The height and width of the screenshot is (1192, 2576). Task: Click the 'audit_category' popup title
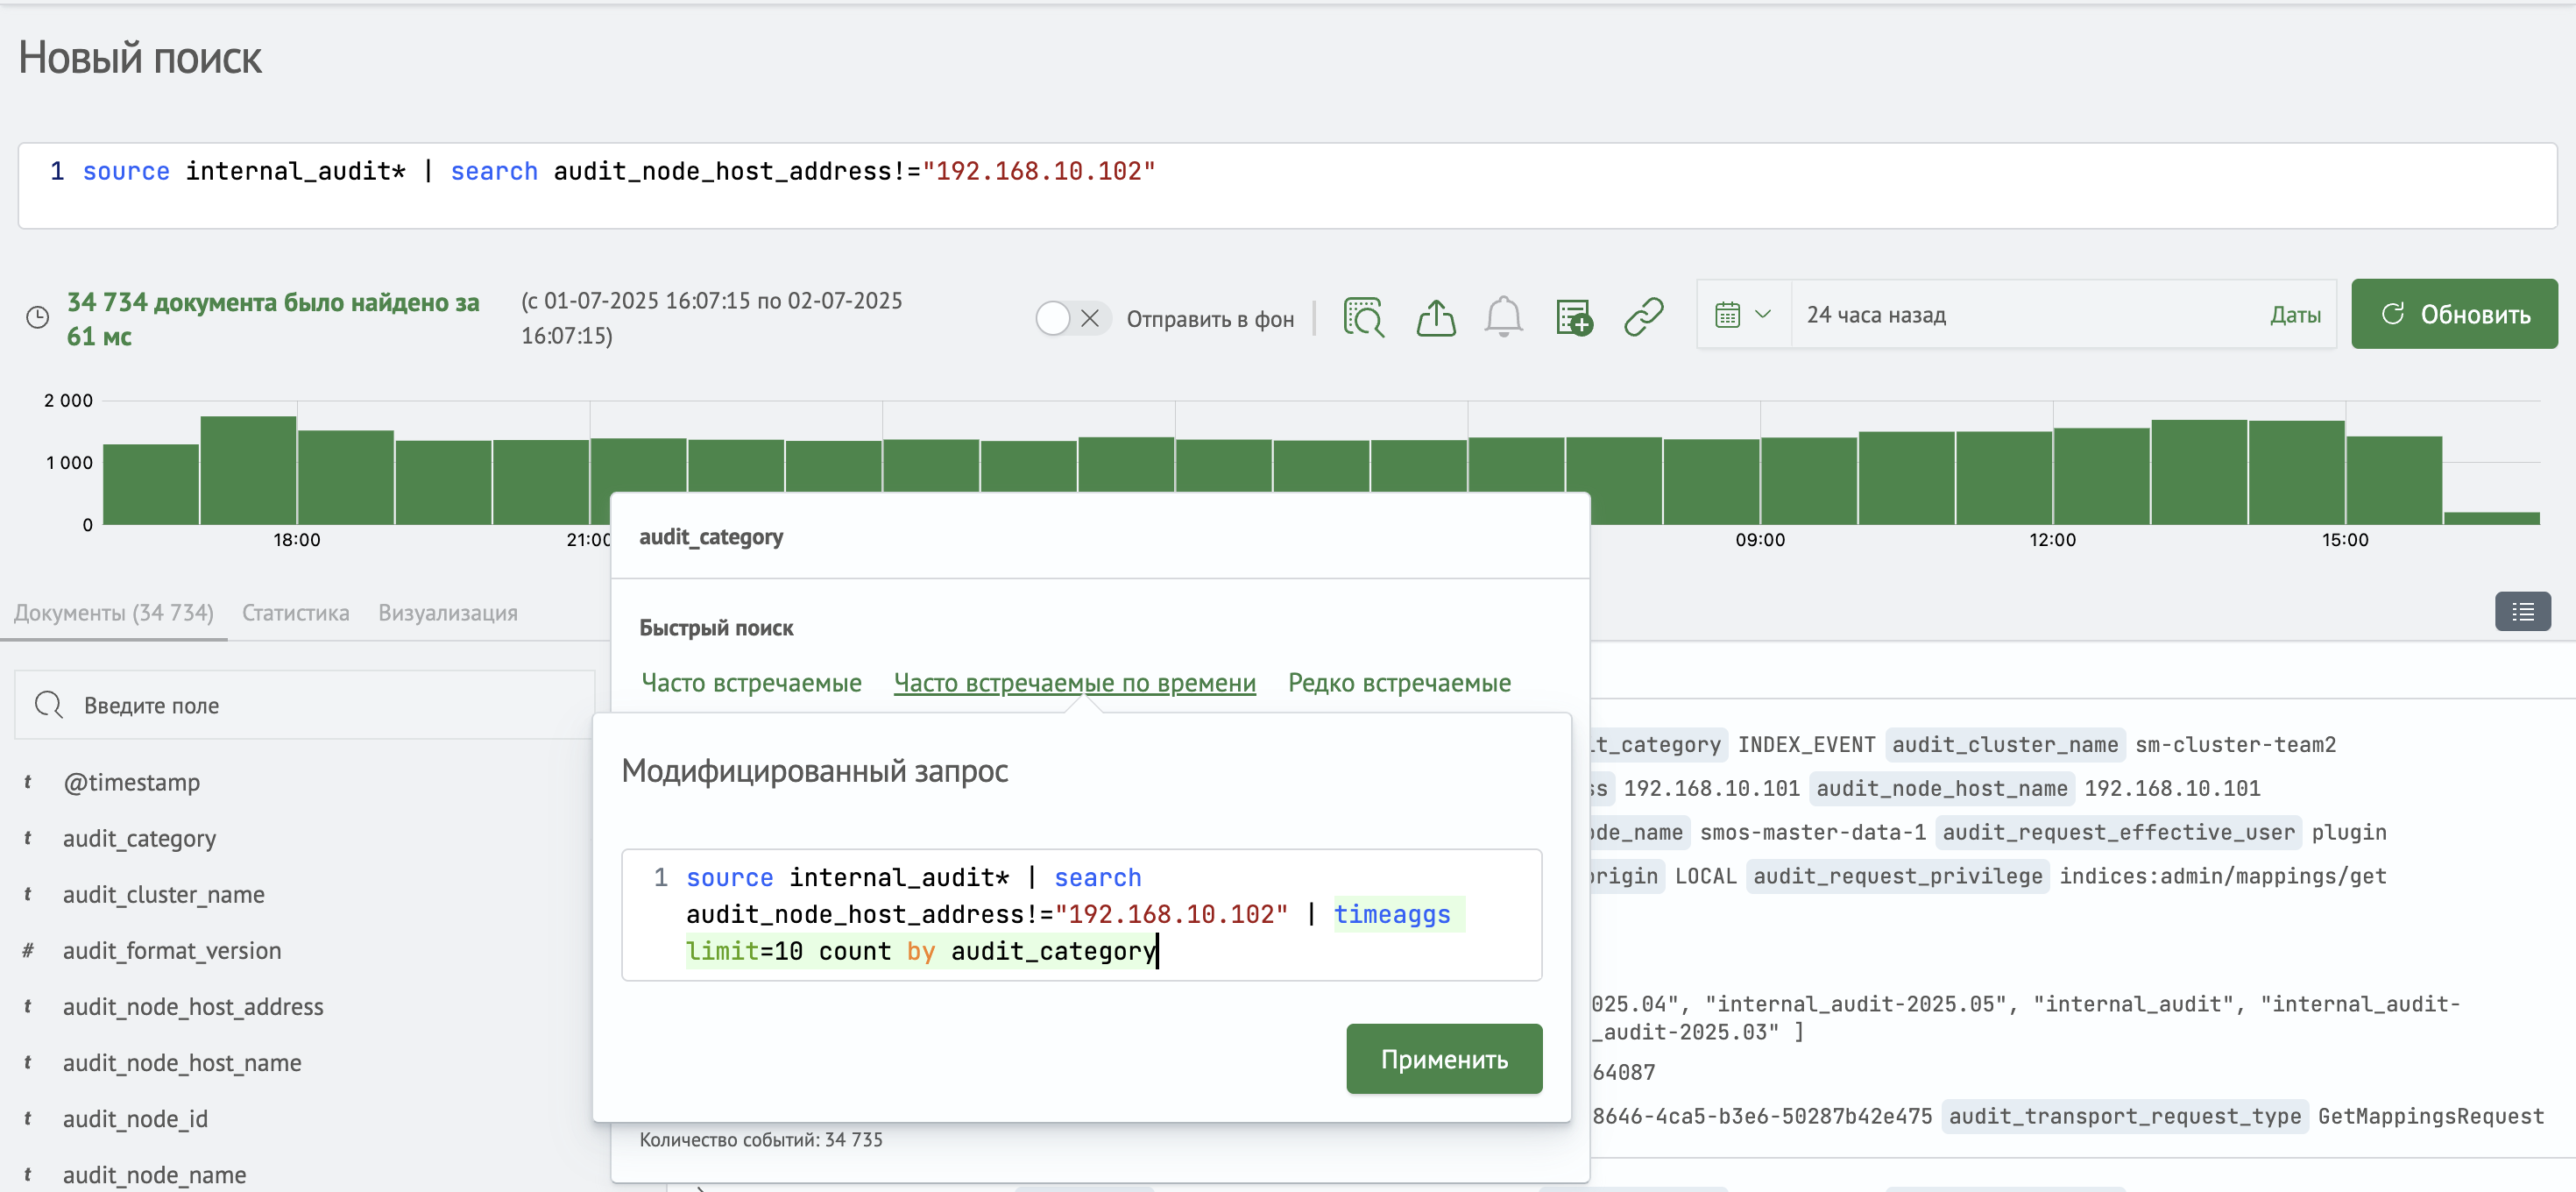(711, 536)
